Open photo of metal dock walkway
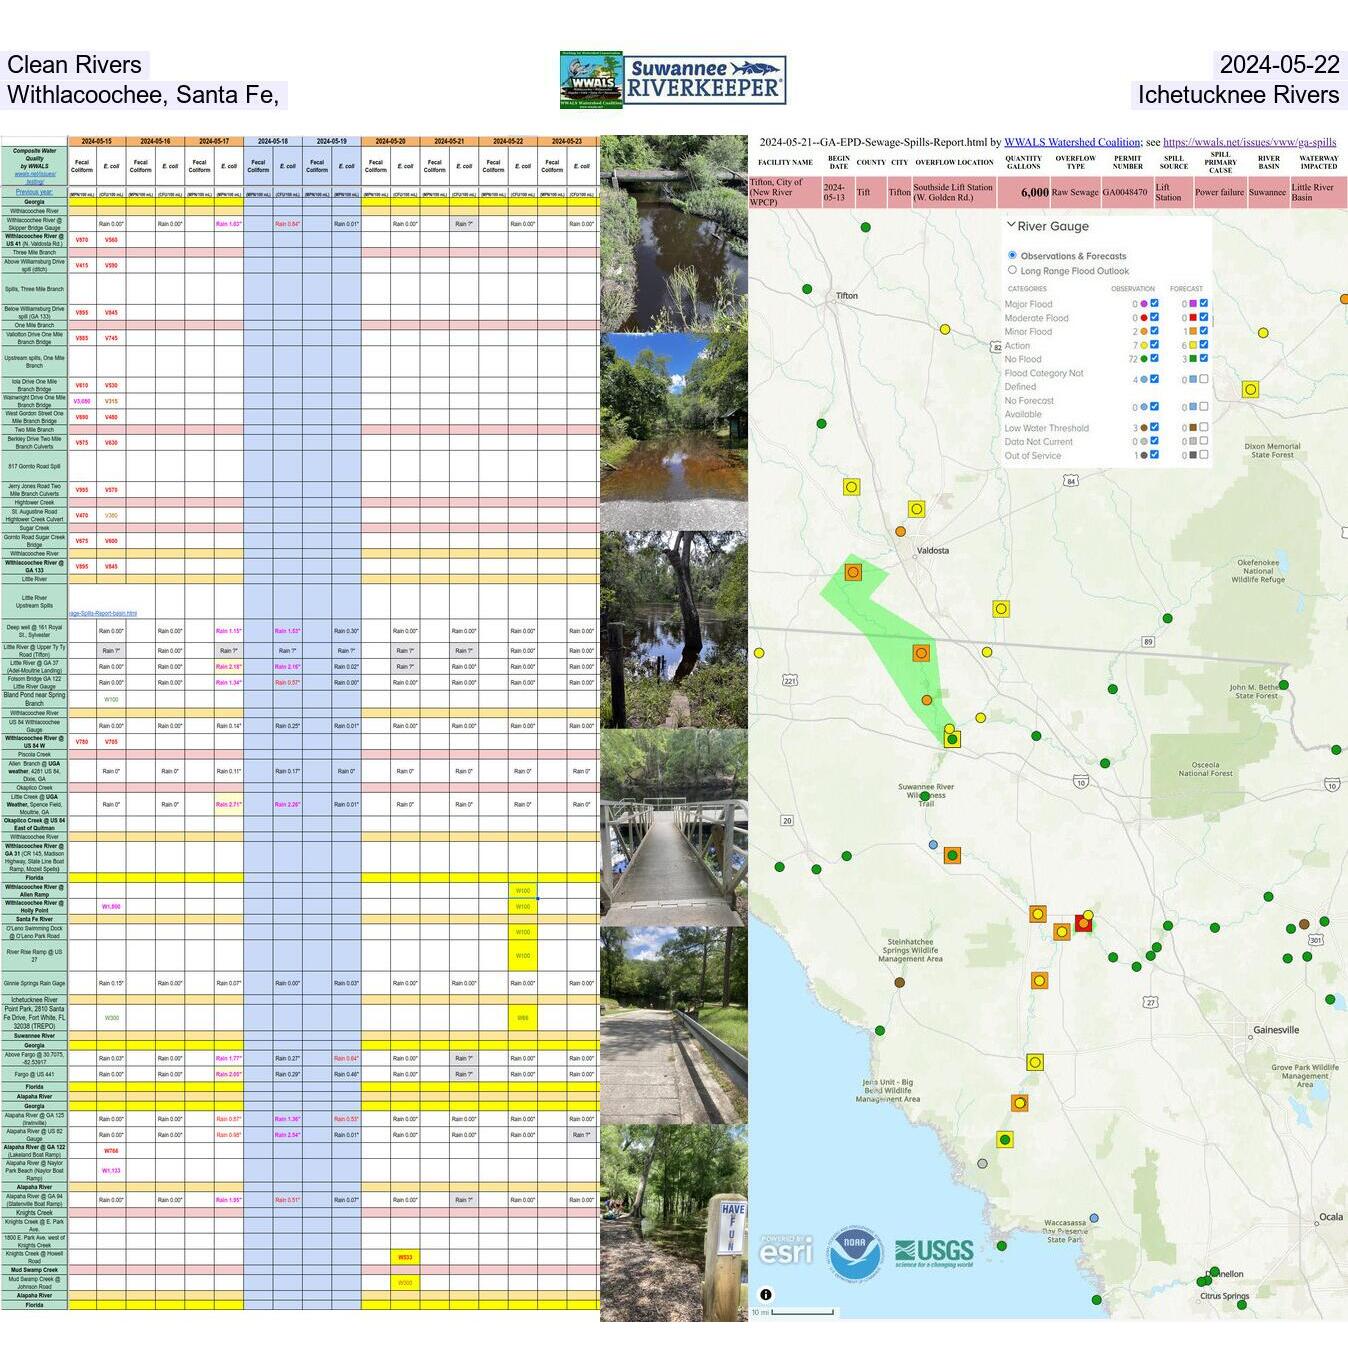This screenshot has height=1348, width=1348. point(674,827)
